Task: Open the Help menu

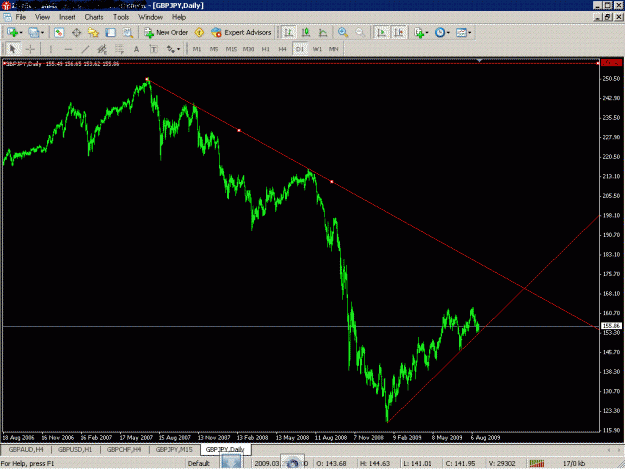Action: pyautogui.click(x=179, y=17)
